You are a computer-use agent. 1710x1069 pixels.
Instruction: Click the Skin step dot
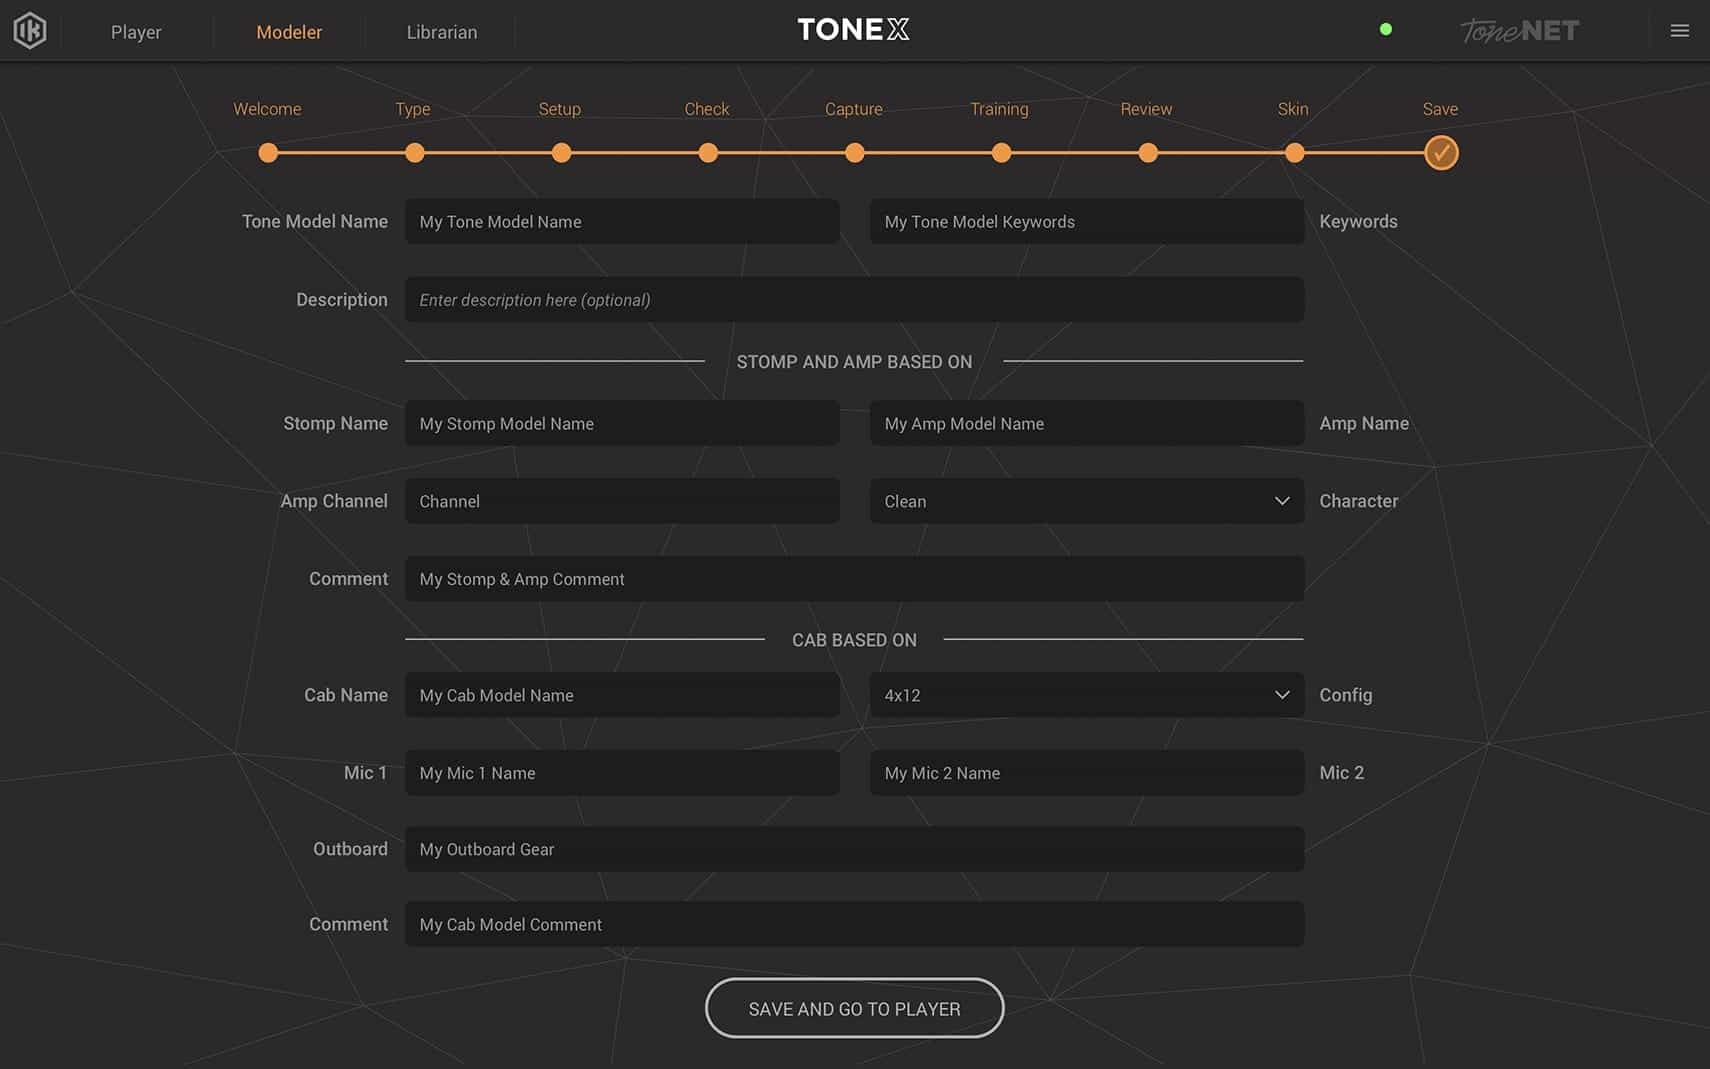(1294, 153)
